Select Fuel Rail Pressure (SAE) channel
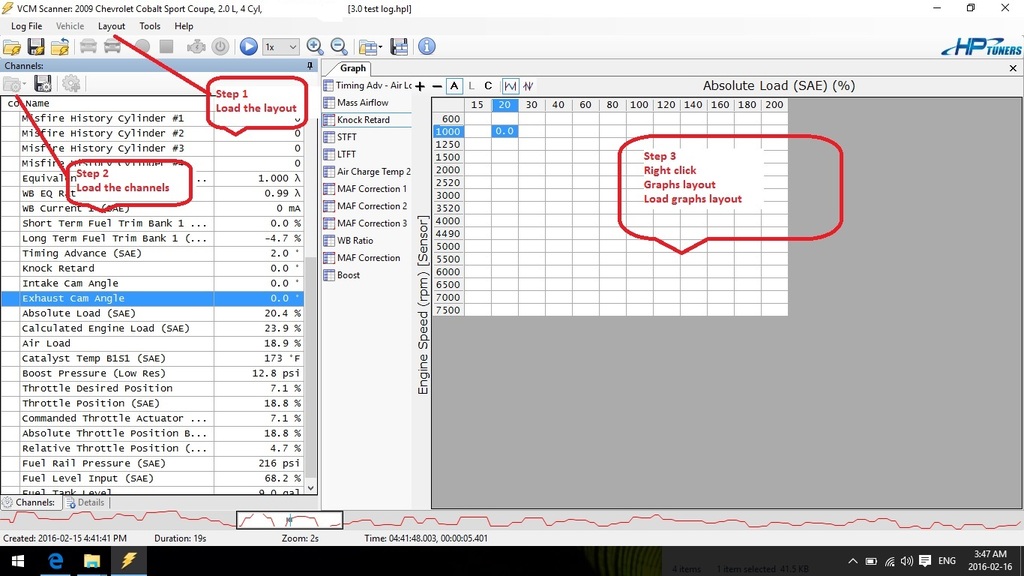1024x576 pixels. 153,464
